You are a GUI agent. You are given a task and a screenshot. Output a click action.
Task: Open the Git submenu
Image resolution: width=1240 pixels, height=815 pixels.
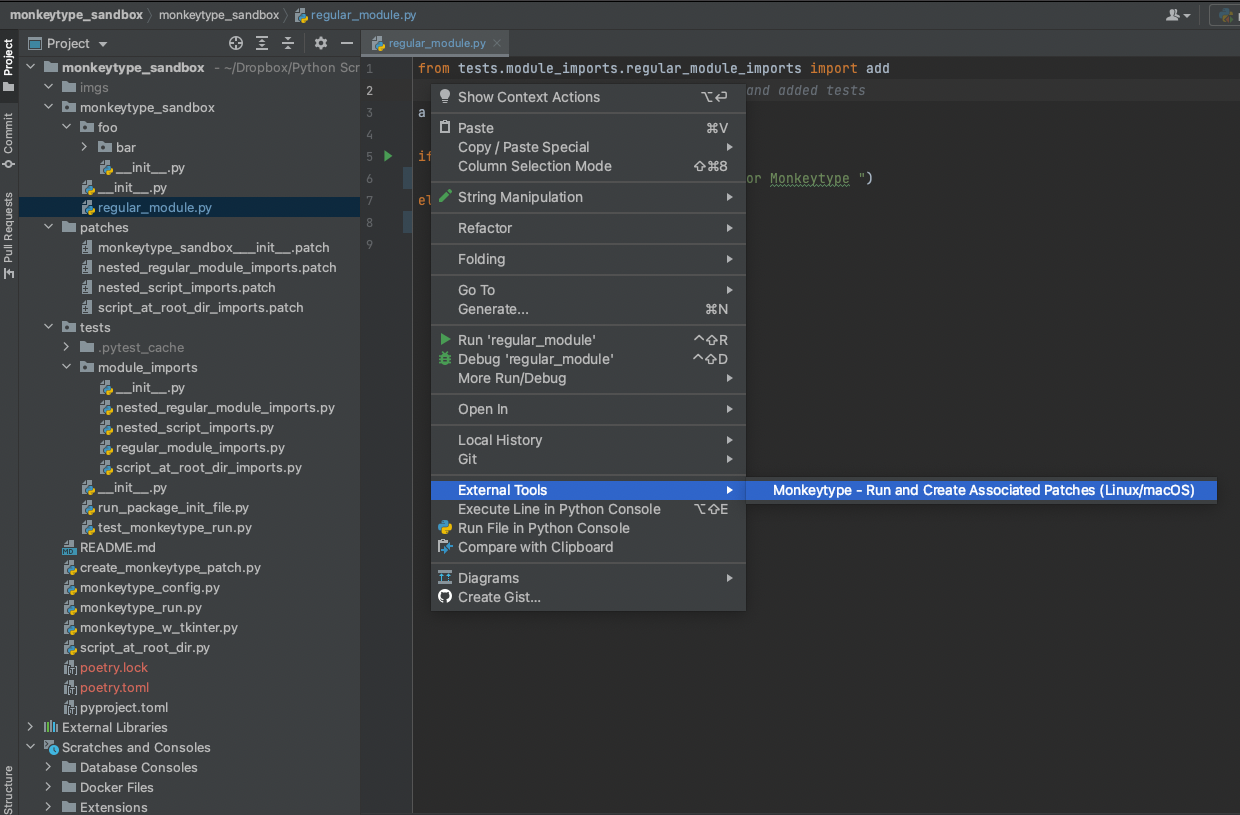pos(588,459)
